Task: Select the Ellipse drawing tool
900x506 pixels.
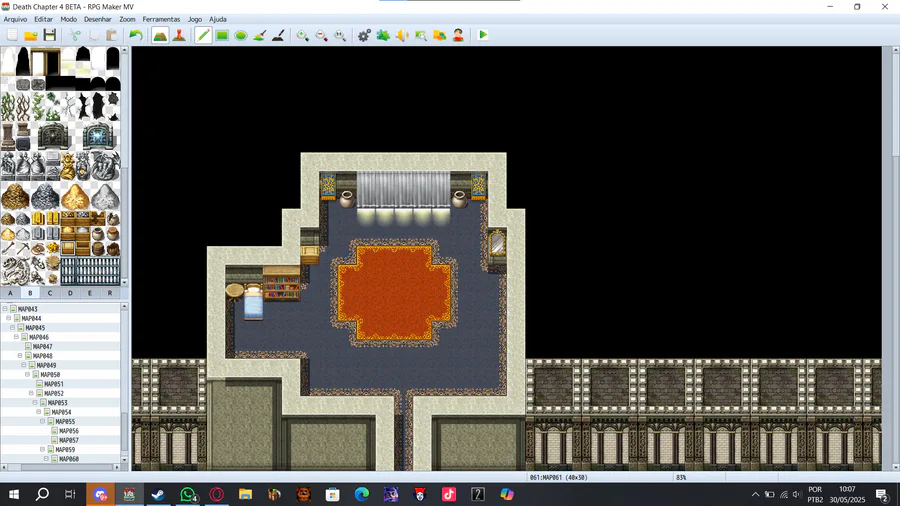Action: (241, 35)
